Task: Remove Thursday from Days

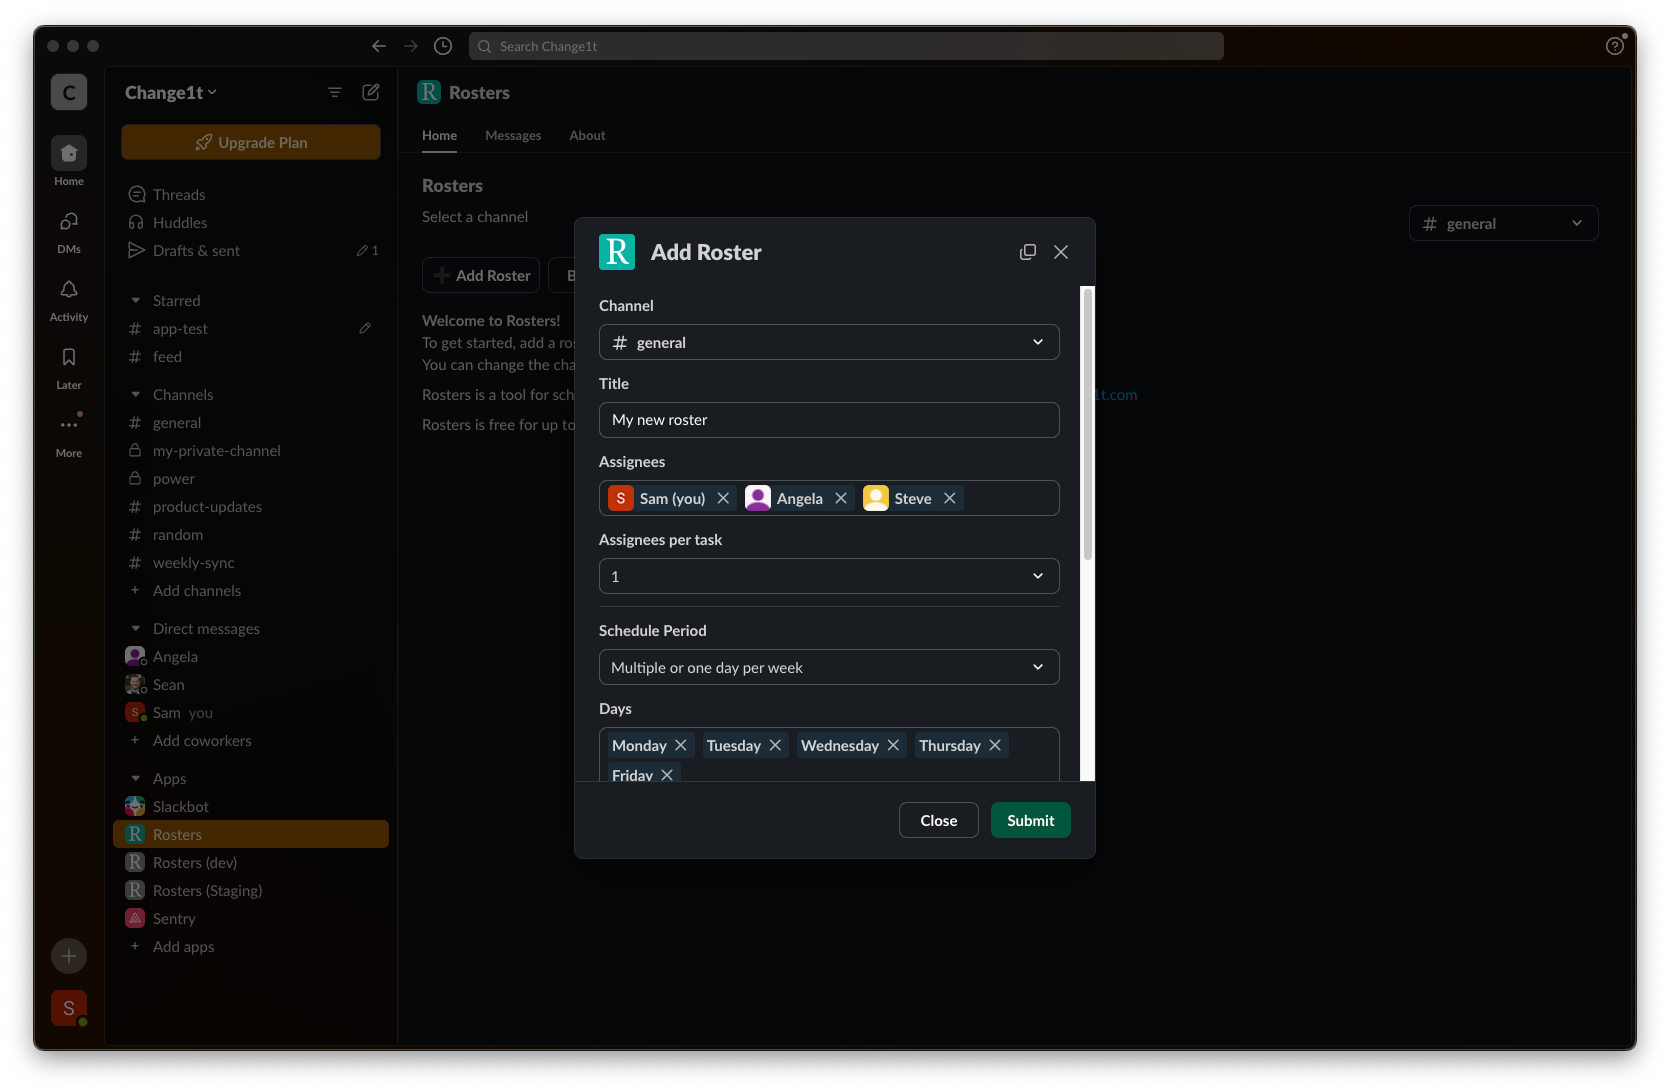Action: [995, 745]
